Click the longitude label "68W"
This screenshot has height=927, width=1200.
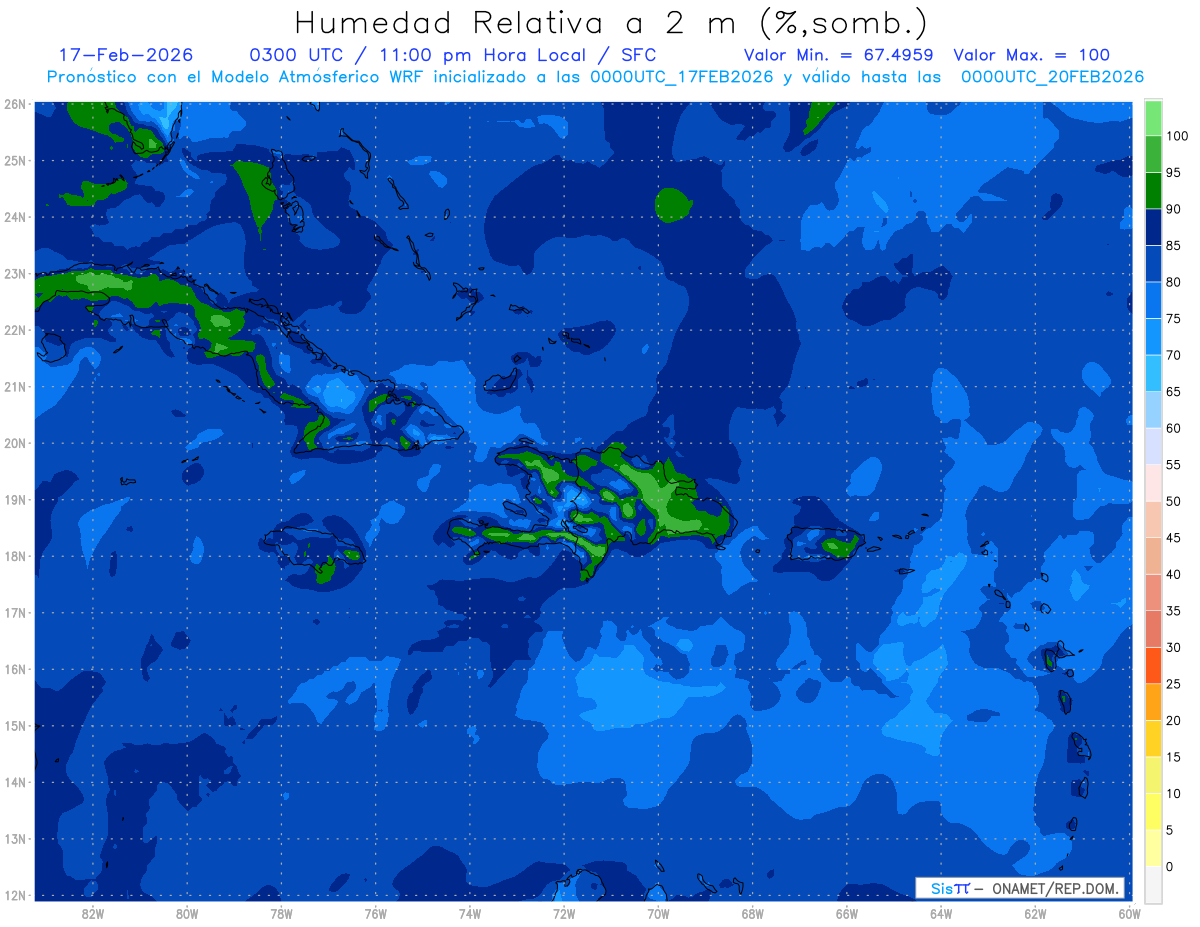coord(752,912)
